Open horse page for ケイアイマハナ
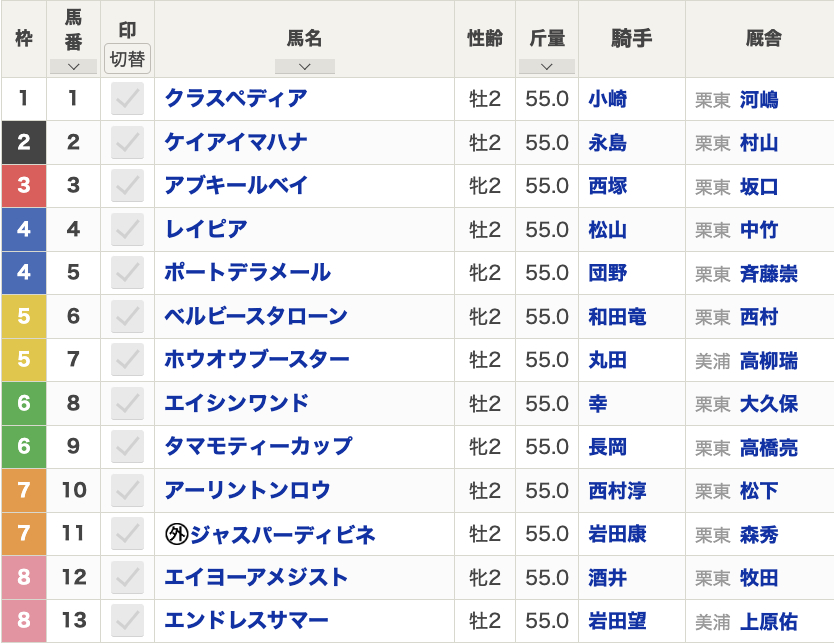The image size is (834, 644). tap(236, 142)
